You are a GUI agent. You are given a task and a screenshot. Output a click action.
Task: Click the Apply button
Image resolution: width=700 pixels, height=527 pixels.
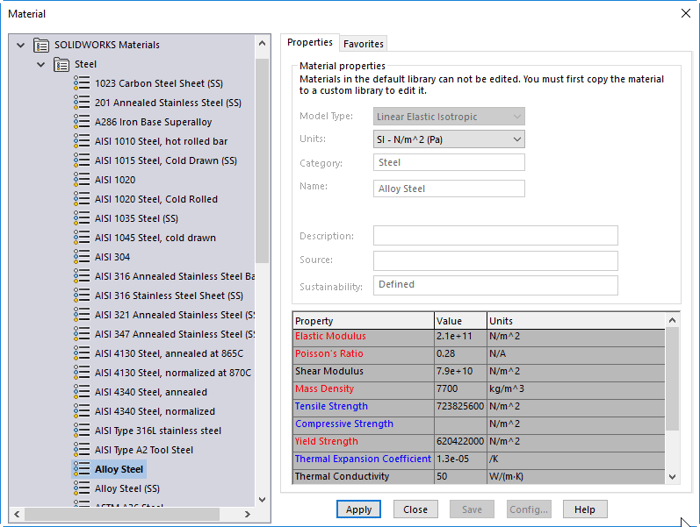click(358, 510)
